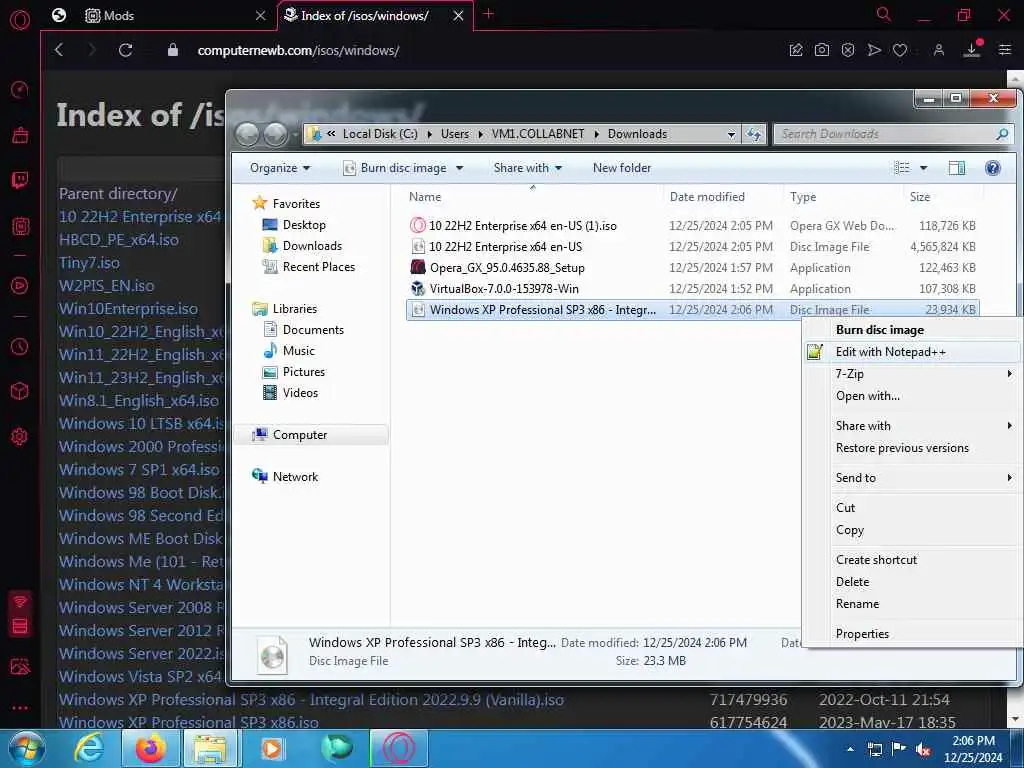Image resolution: width=1024 pixels, height=768 pixels.
Task: Select Properties in the context menu
Action: click(x=912, y=633)
